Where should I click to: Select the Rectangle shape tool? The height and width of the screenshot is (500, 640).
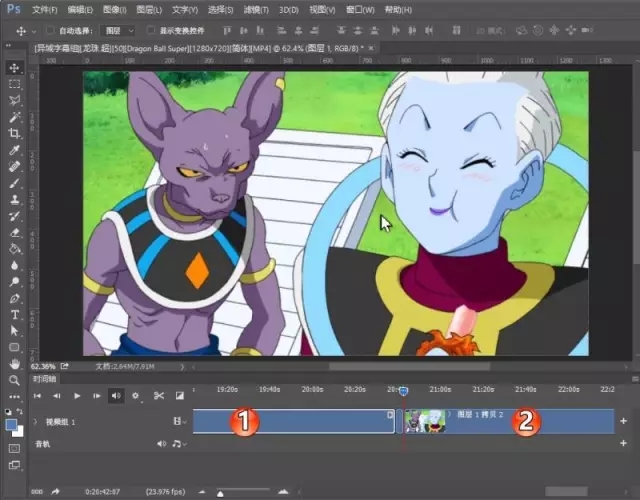(x=14, y=347)
